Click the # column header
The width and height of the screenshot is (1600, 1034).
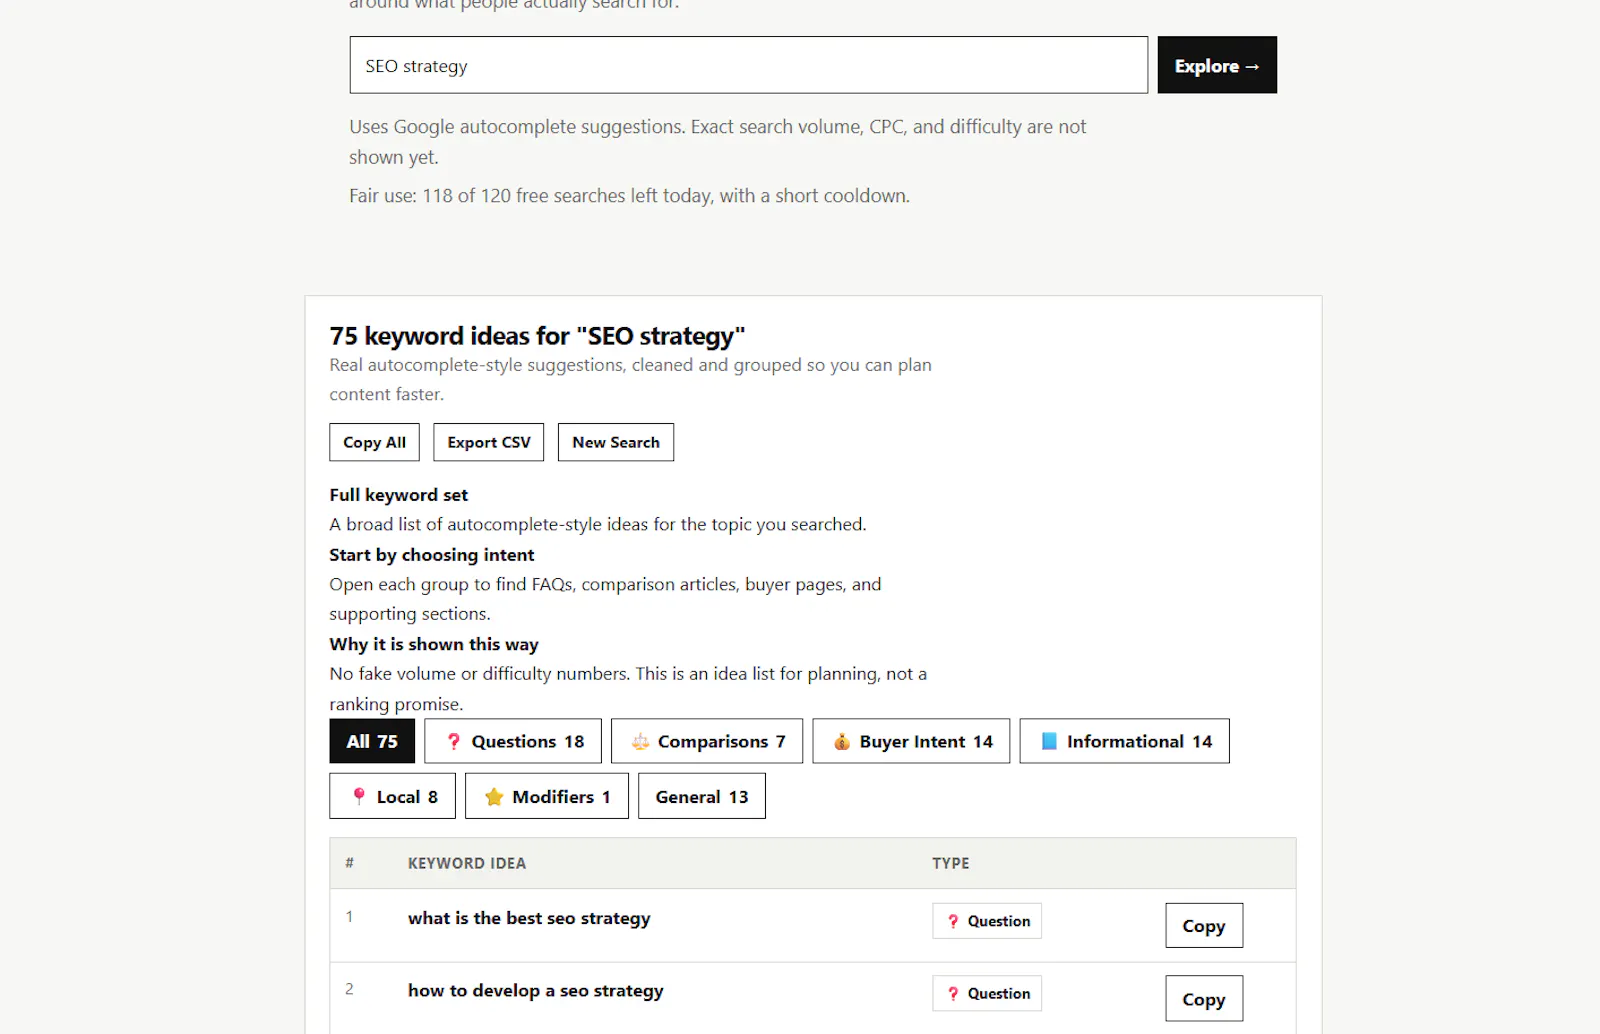point(349,862)
